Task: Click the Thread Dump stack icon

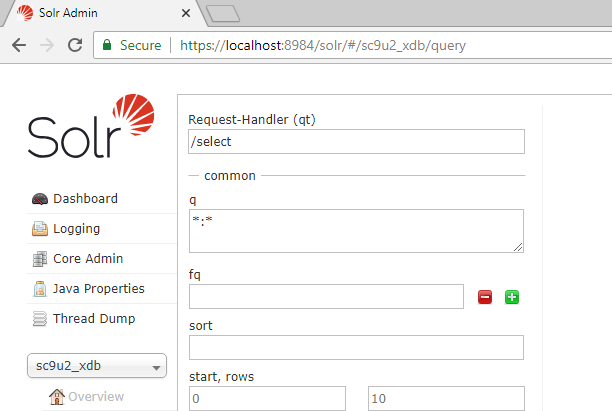Action: coord(40,318)
